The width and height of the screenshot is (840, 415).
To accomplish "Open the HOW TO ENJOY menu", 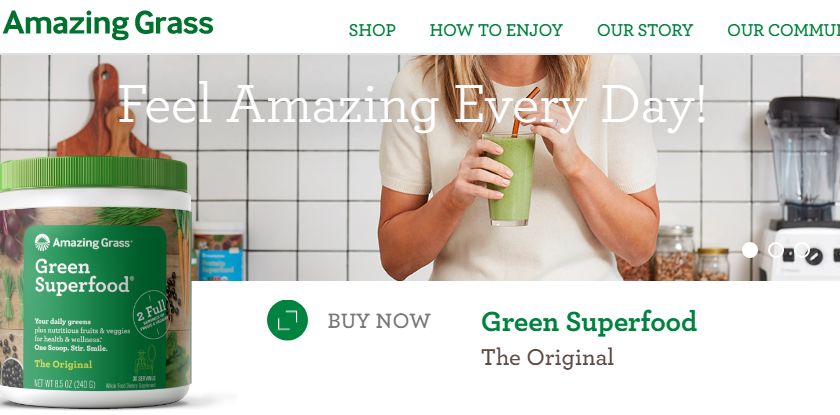I will pos(496,30).
